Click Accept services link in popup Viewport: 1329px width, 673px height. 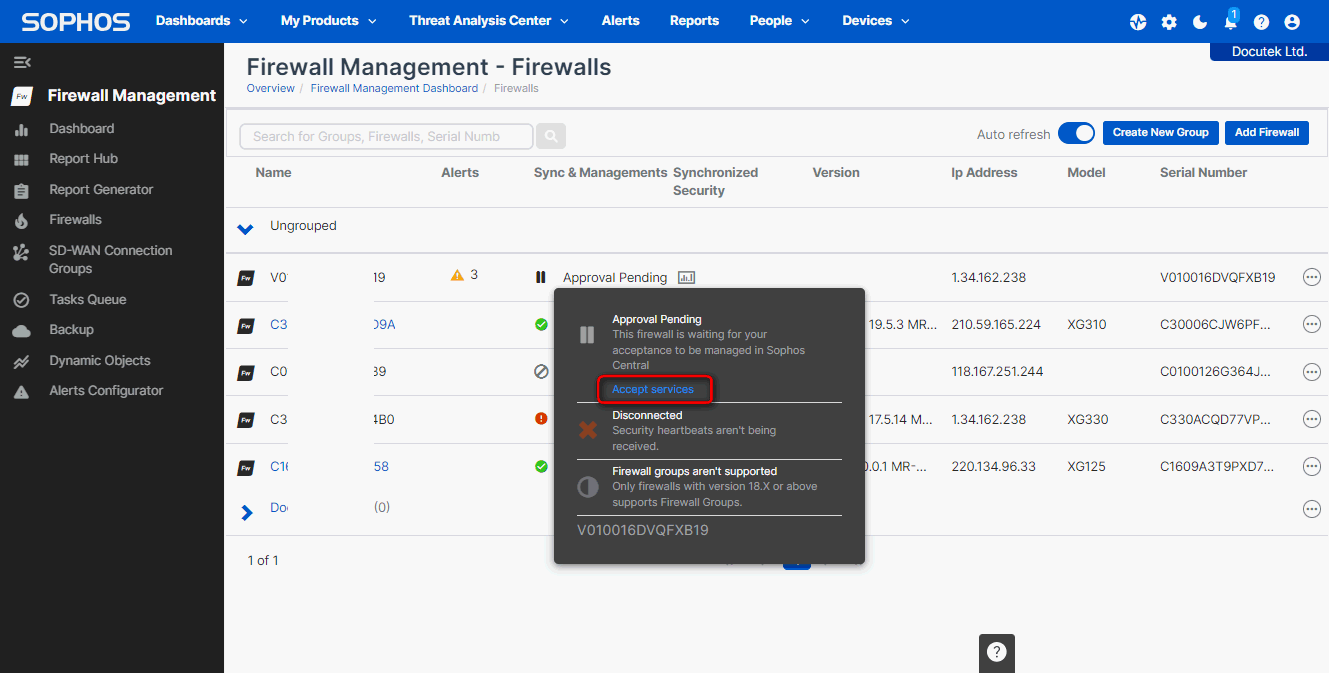(653, 389)
